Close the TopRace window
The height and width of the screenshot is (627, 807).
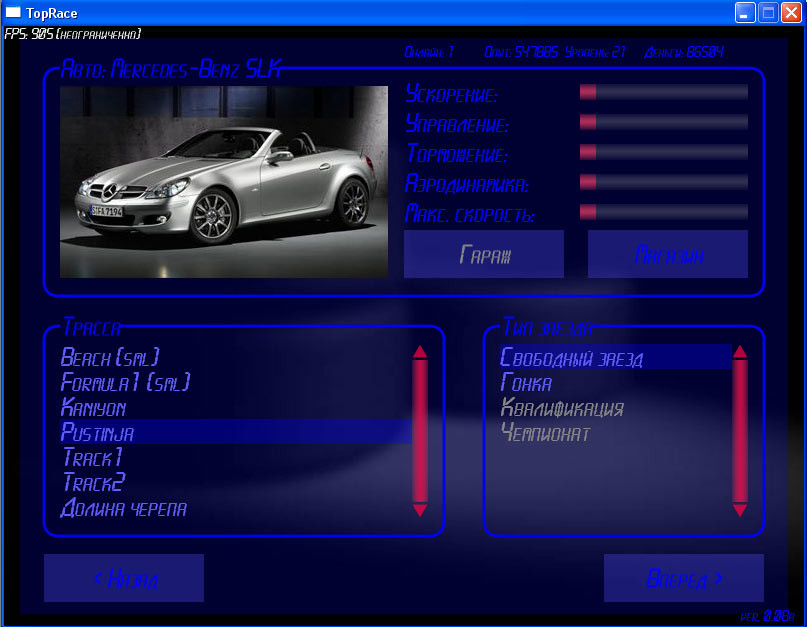(x=791, y=13)
